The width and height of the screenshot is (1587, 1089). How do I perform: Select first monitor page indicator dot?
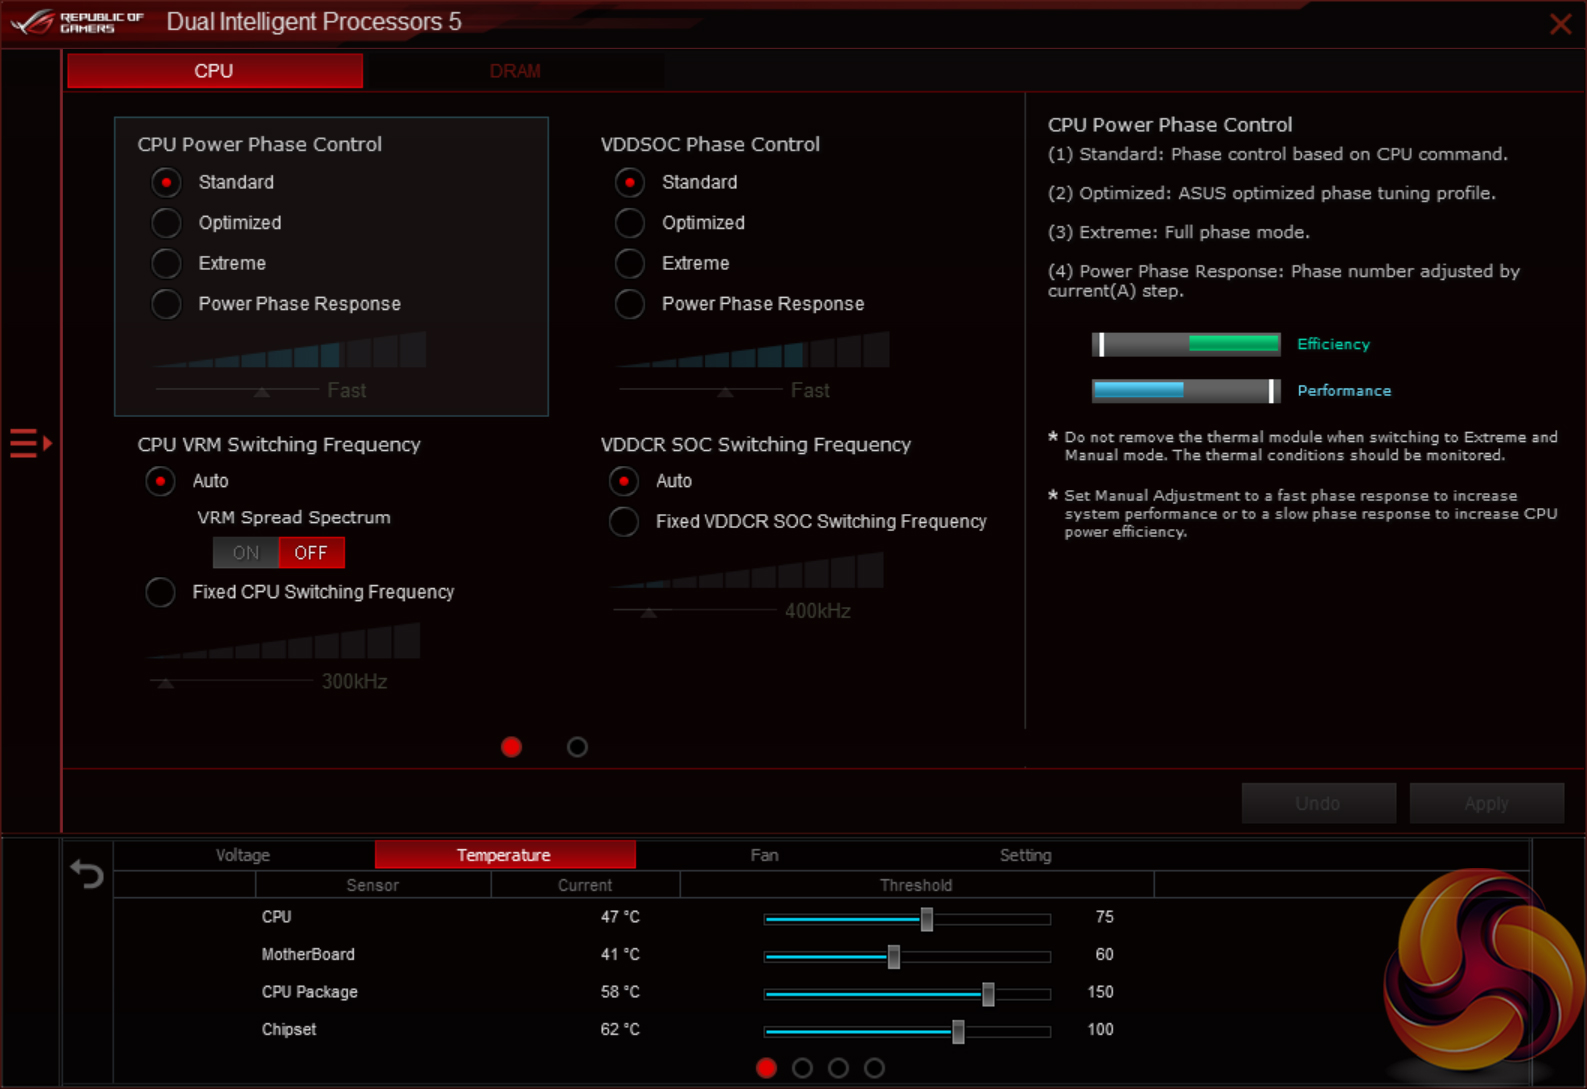767,1068
